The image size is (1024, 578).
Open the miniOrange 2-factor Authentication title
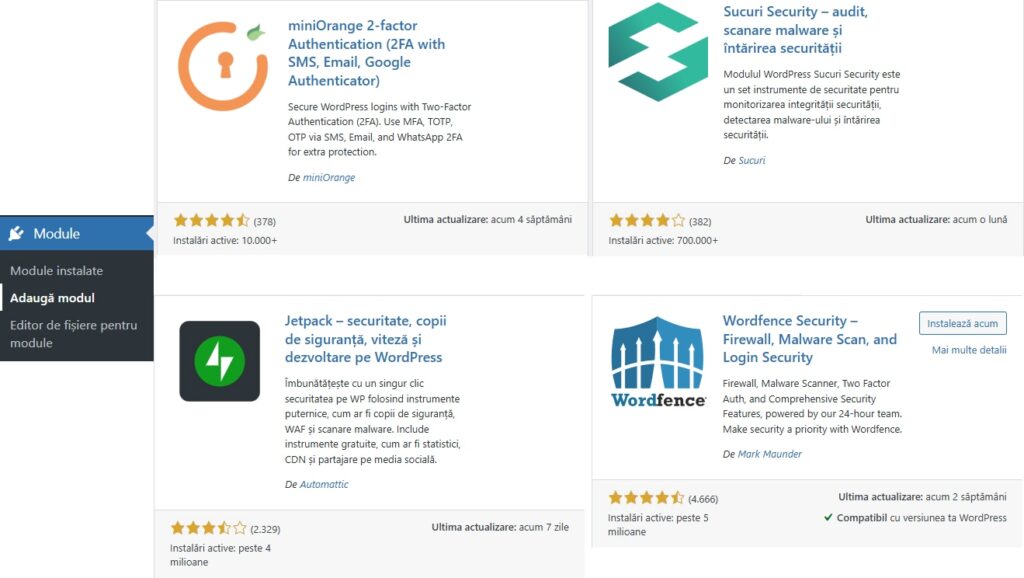click(366, 53)
